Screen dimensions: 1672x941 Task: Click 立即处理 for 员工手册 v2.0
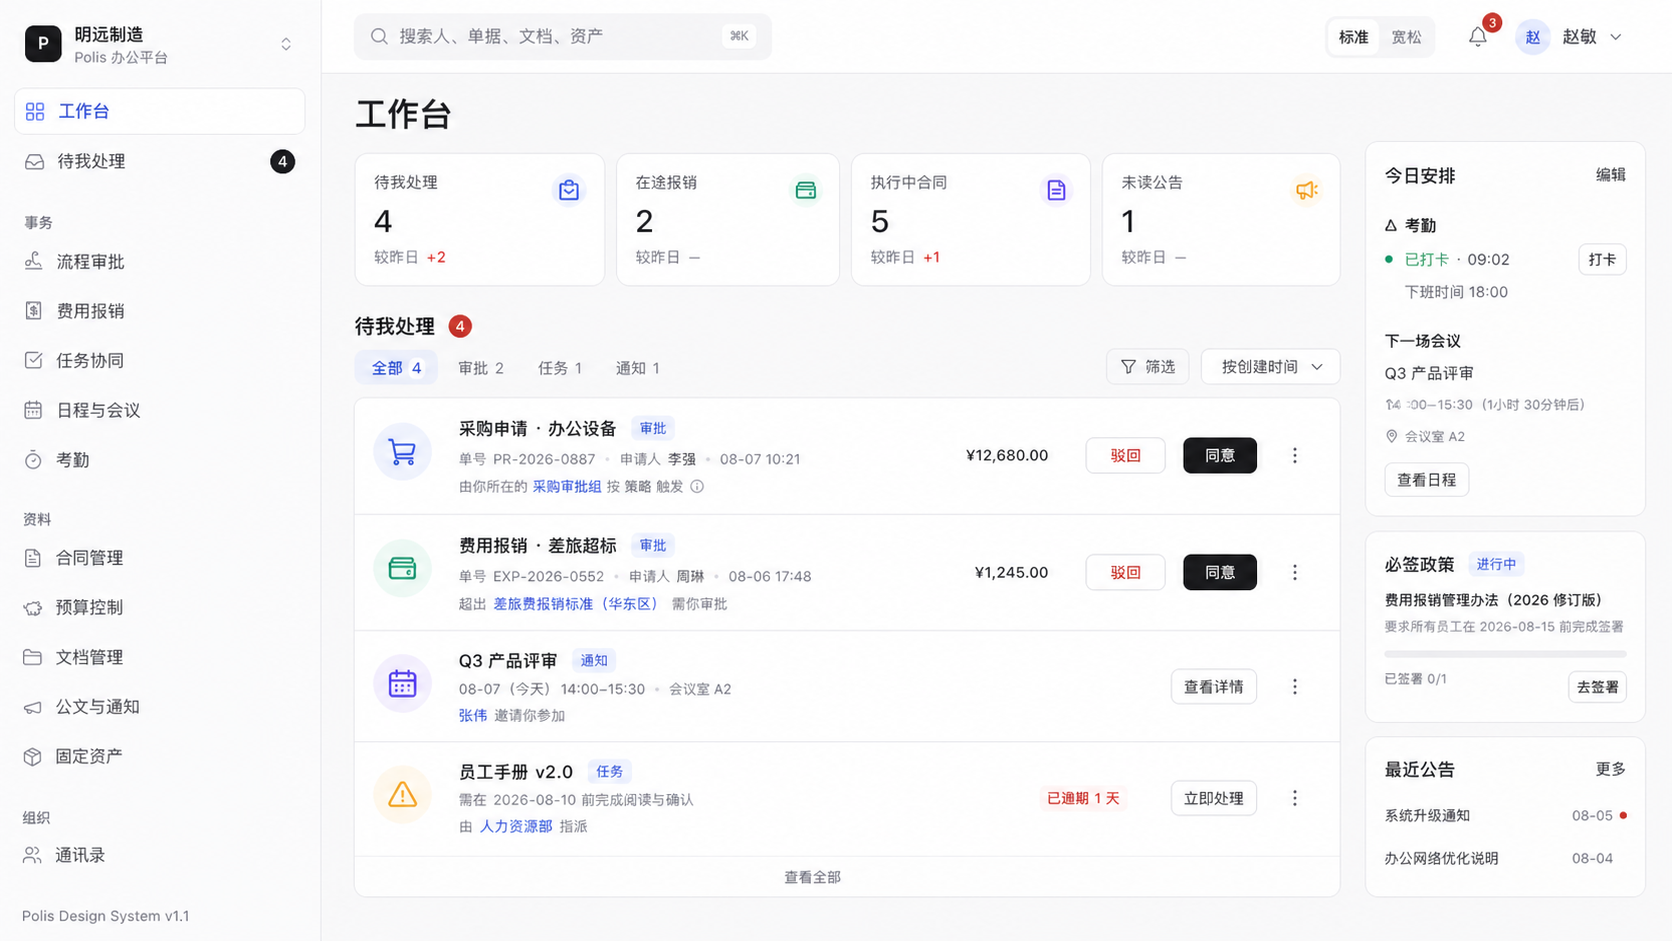(x=1214, y=798)
